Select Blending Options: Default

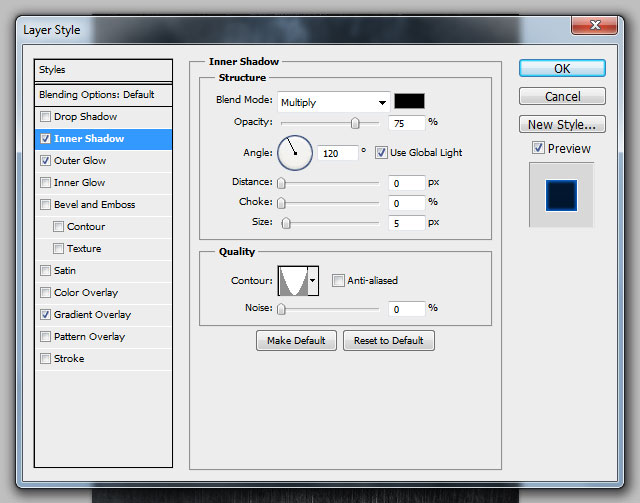[103, 95]
